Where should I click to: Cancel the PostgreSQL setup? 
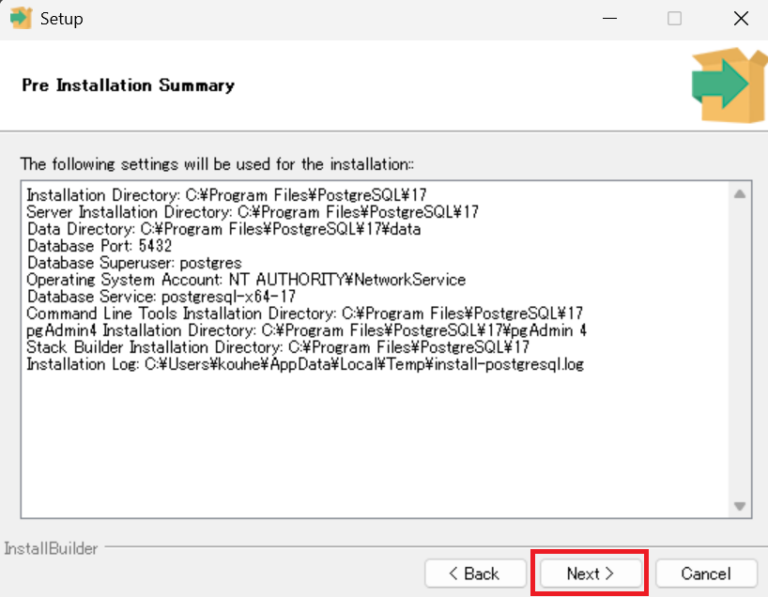coord(705,573)
